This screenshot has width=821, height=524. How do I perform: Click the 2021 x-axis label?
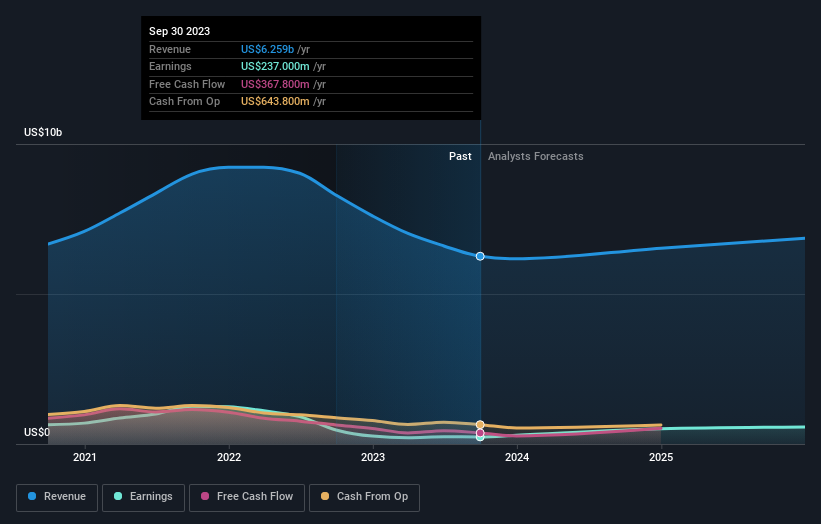pos(85,457)
